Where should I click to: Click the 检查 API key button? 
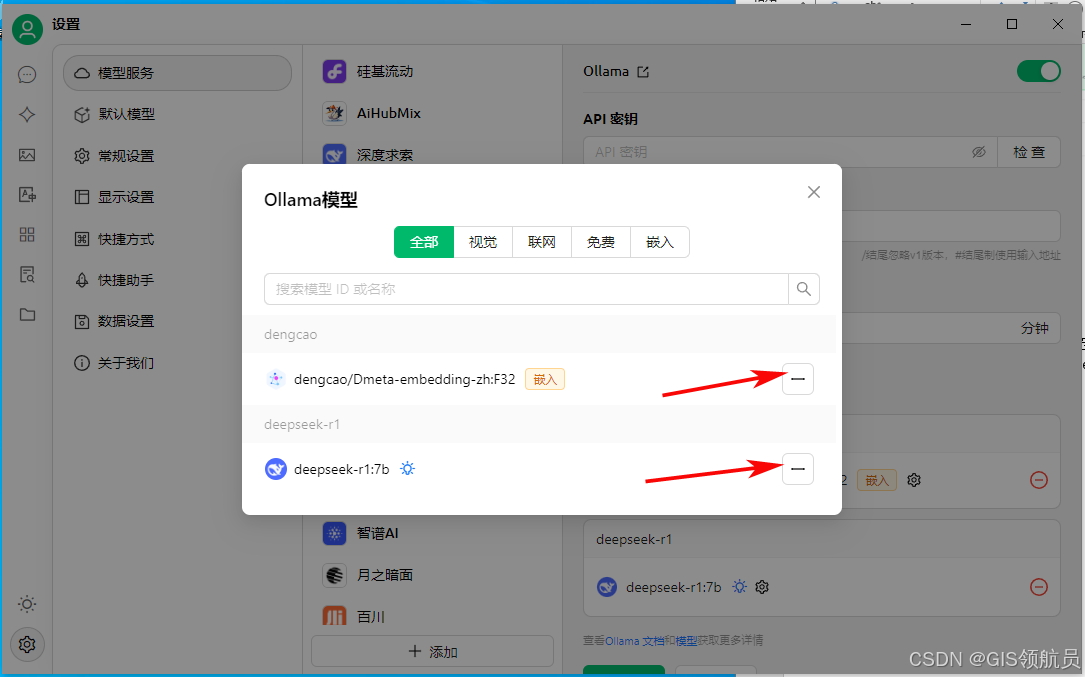(1029, 152)
